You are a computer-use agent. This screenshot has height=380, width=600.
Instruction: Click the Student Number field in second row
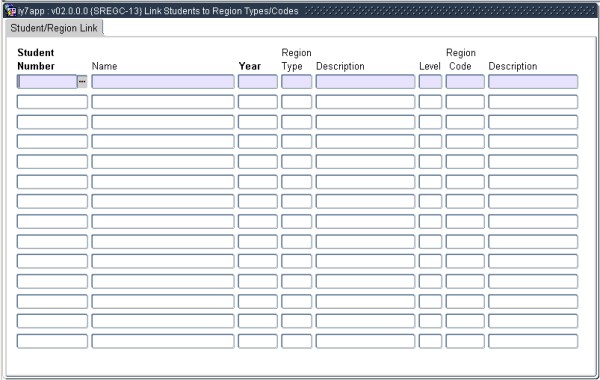(52, 102)
